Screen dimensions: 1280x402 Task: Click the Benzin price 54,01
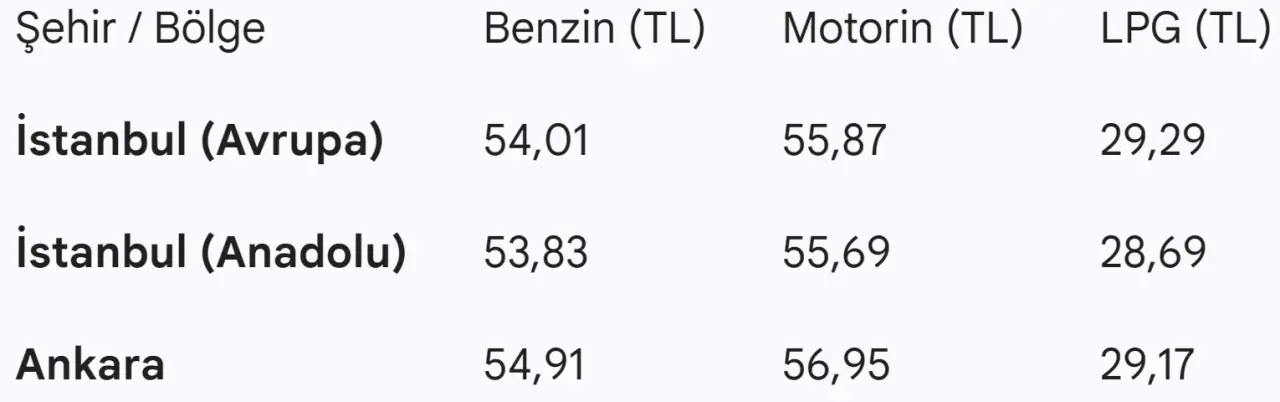coord(536,141)
